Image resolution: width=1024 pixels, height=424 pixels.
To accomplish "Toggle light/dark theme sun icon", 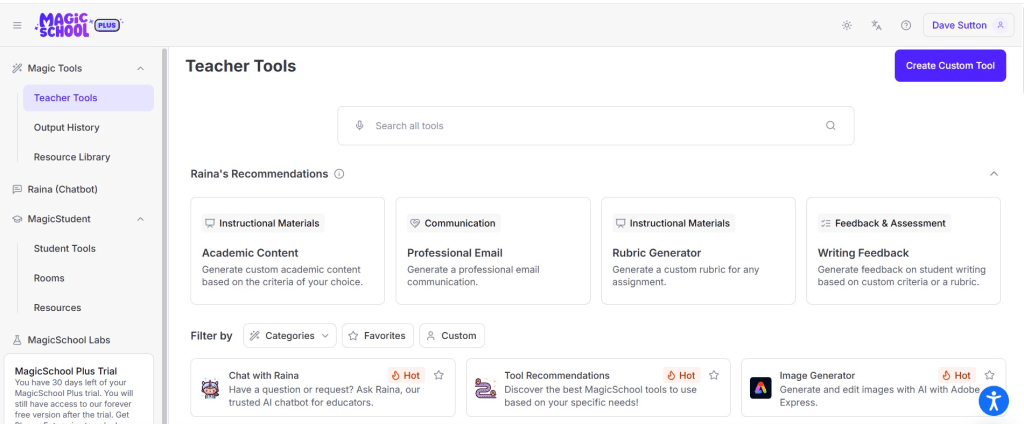I will 847,25.
